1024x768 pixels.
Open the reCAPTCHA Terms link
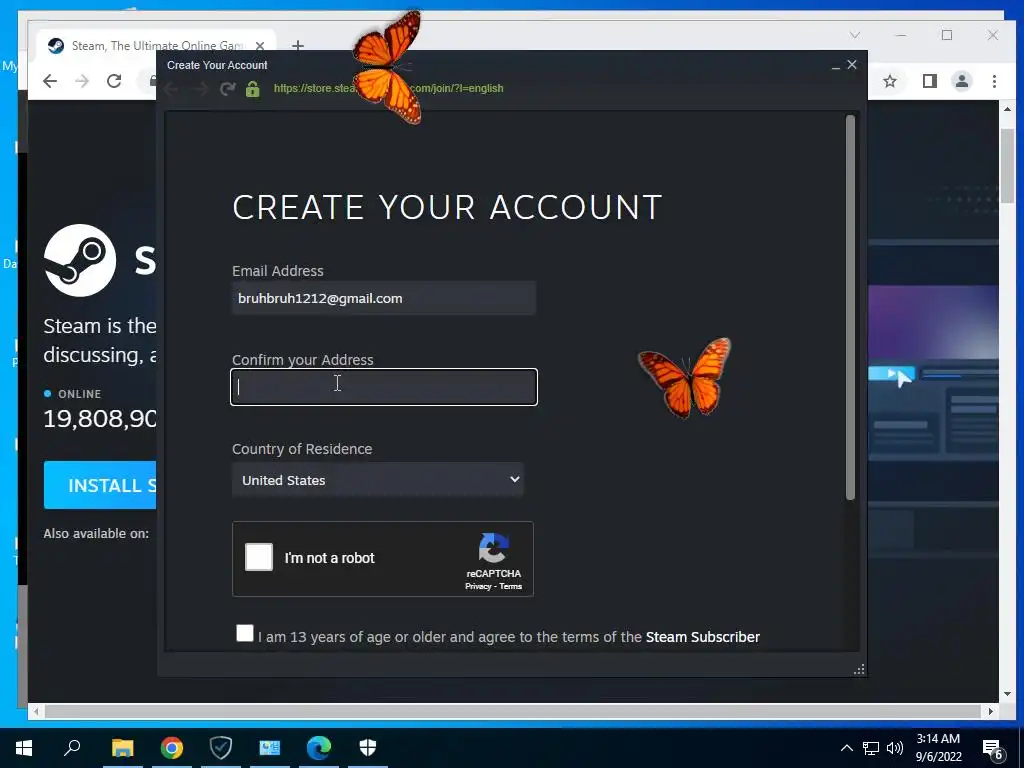pyautogui.click(x=511, y=586)
